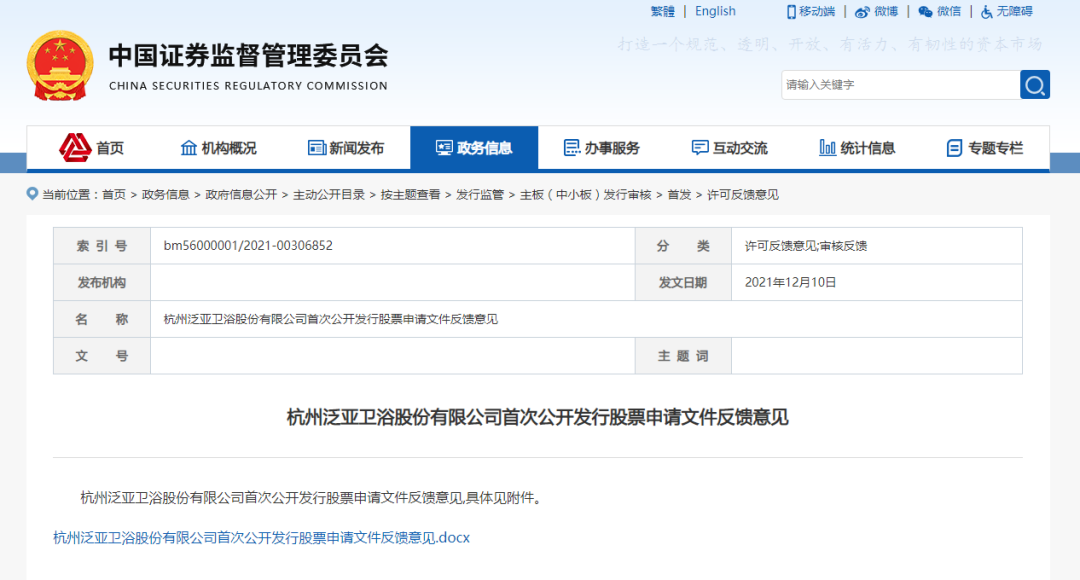Screen dimensions: 1080x580
Task: Go to 首页 in the breadcrumb
Action: click(114, 195)
